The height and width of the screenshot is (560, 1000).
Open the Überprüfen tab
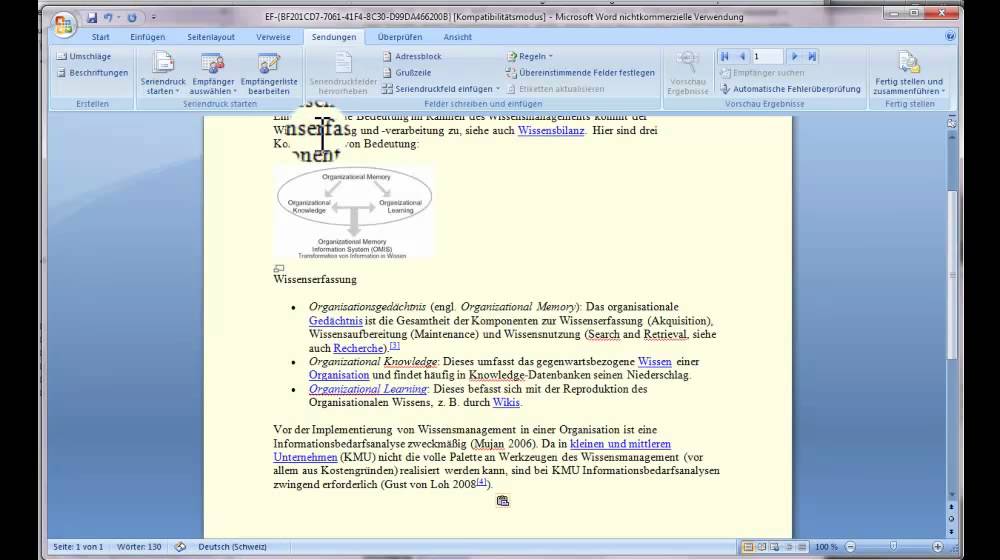[399, 37]
